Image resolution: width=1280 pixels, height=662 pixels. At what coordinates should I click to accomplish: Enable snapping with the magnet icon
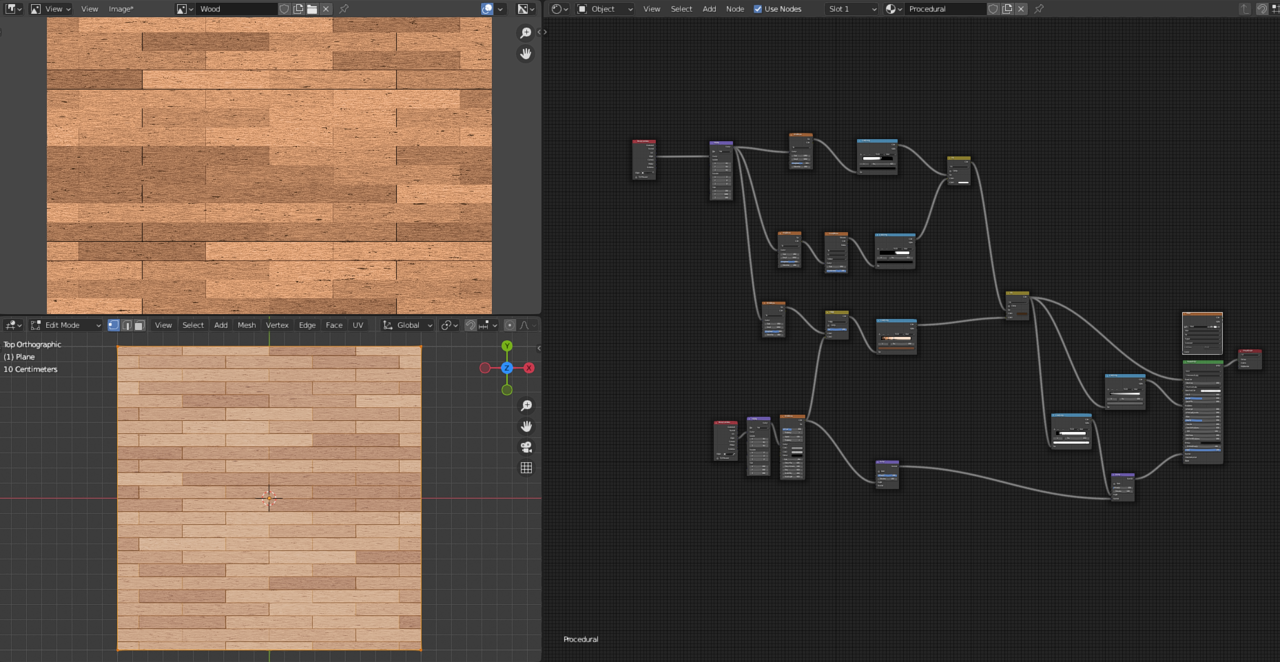[x=469, y=325]
